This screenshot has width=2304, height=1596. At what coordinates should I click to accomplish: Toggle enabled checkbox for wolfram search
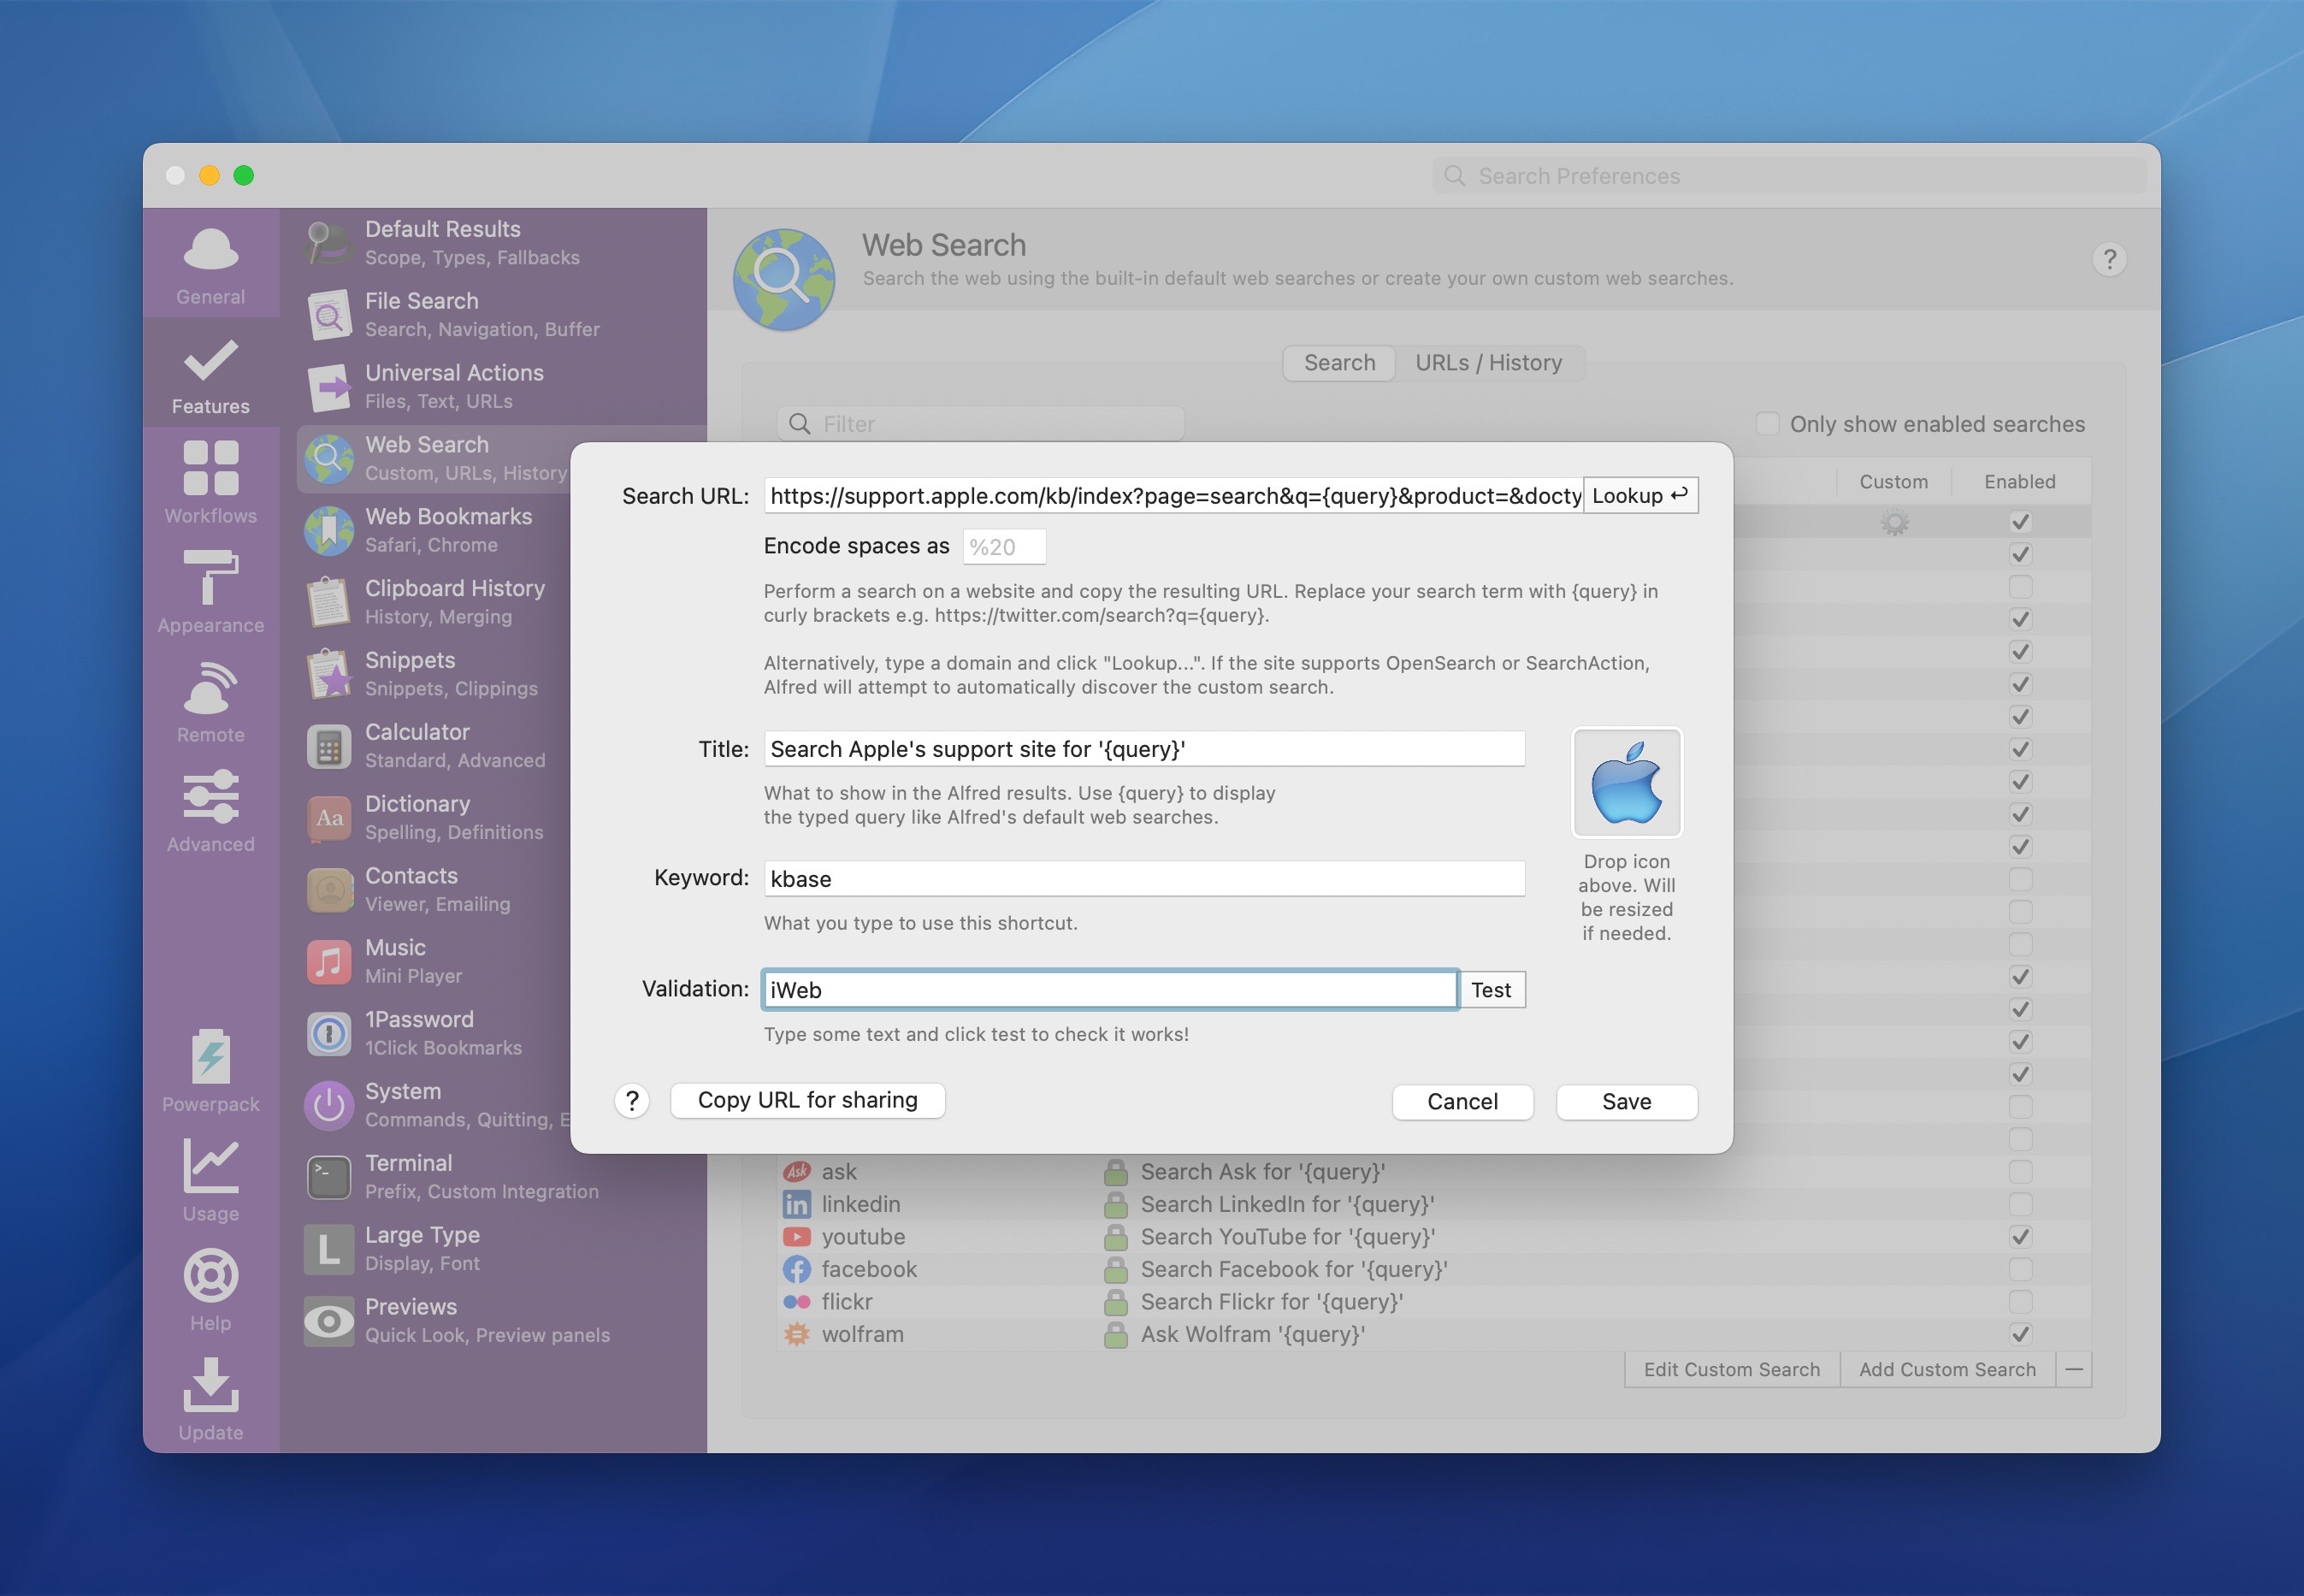[x=2020, y=1334]
